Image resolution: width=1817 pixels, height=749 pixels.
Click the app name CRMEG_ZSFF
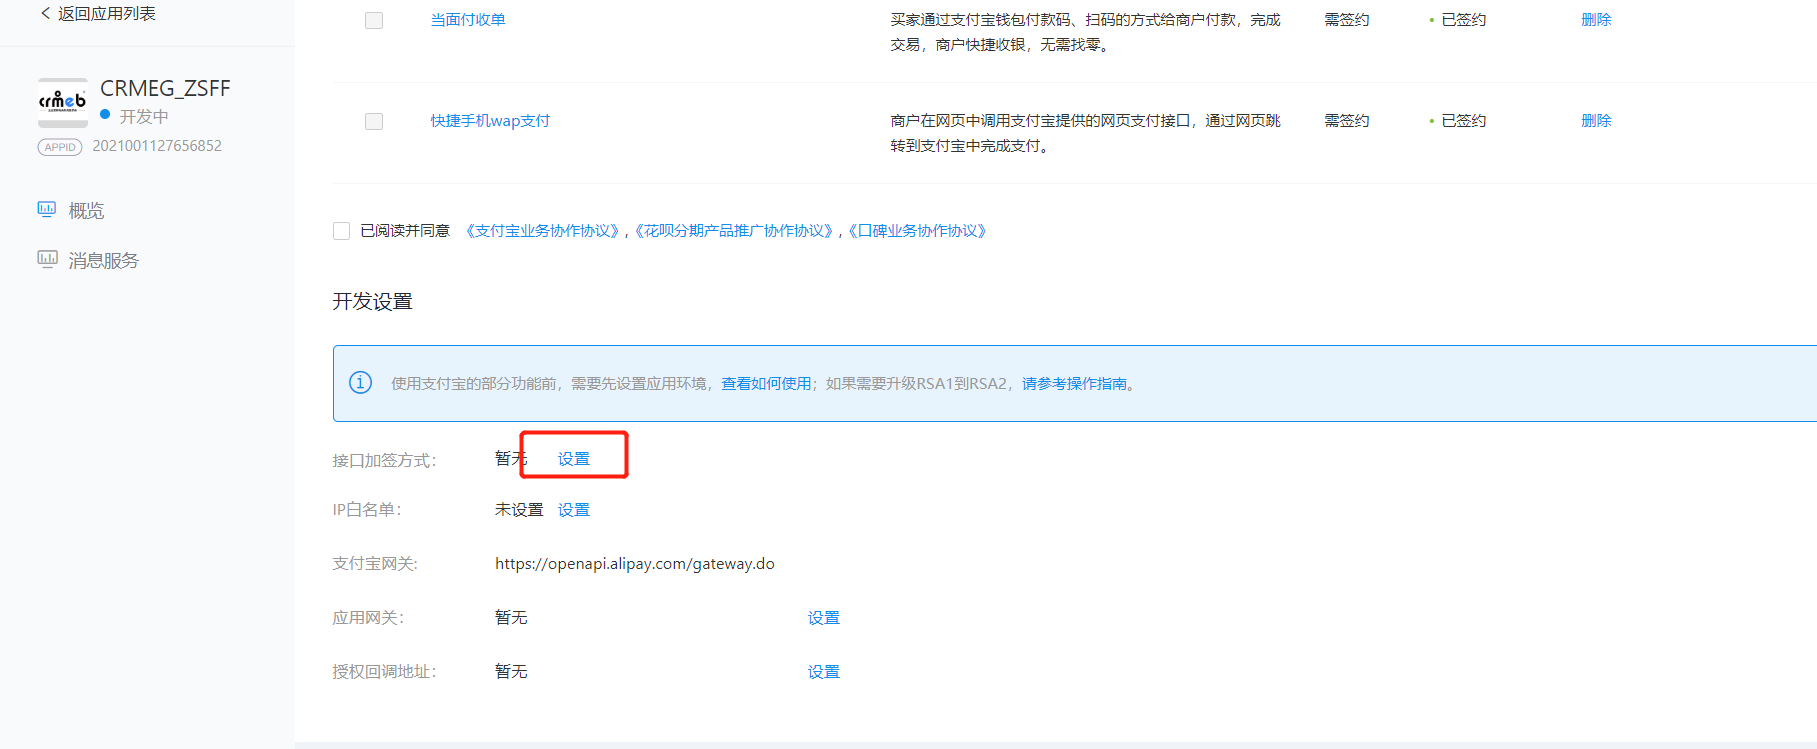coord(165,89)
